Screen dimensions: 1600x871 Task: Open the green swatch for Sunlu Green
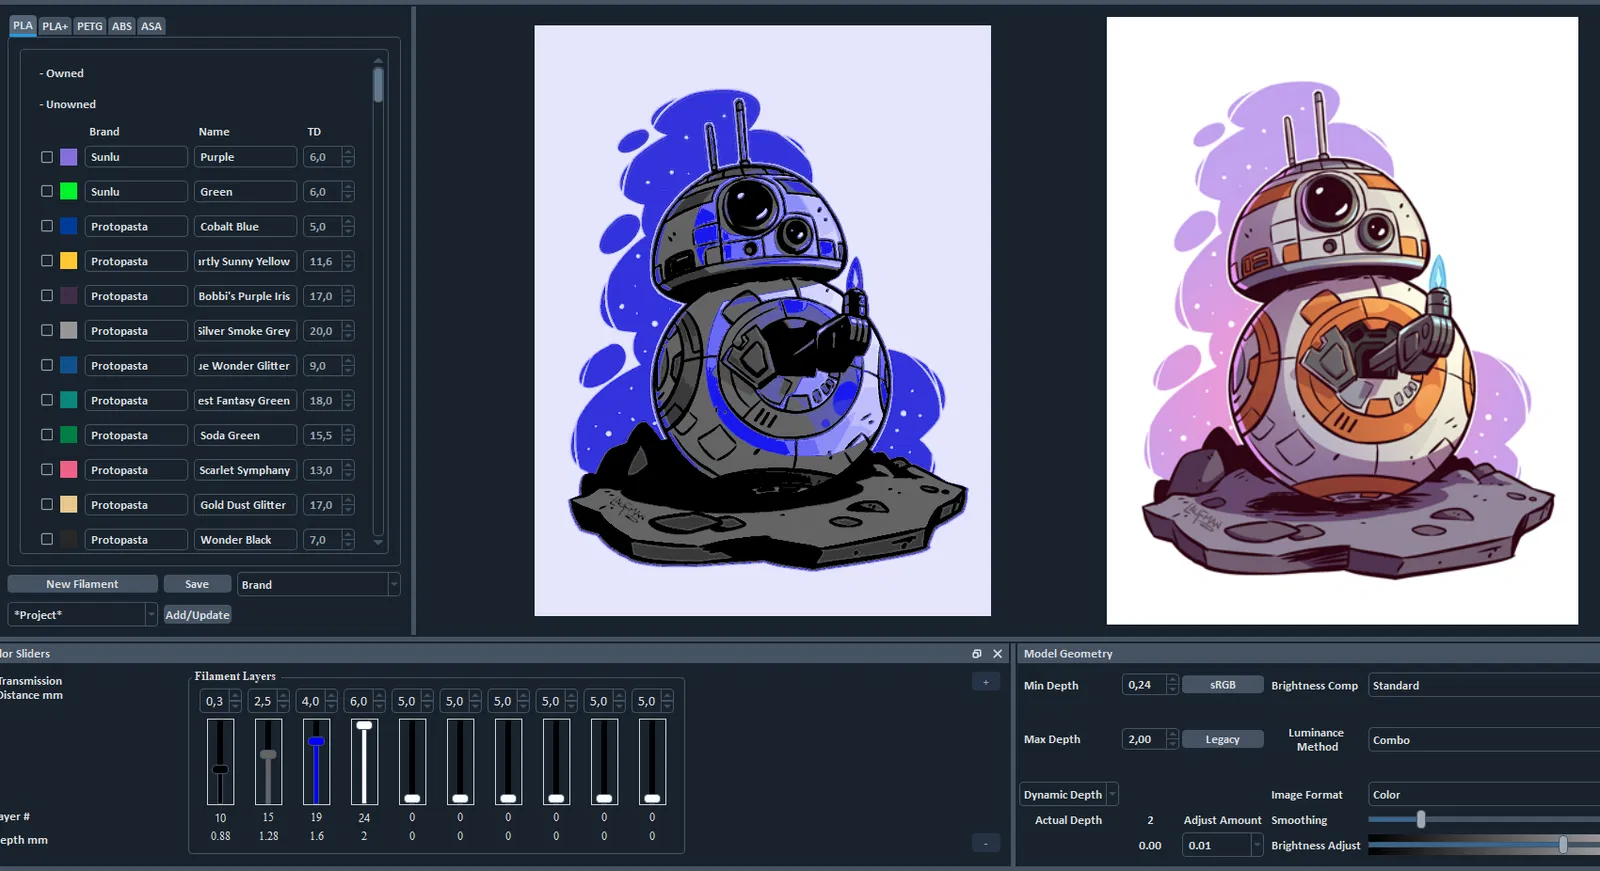pyautogui.click(x=69, y=191)
